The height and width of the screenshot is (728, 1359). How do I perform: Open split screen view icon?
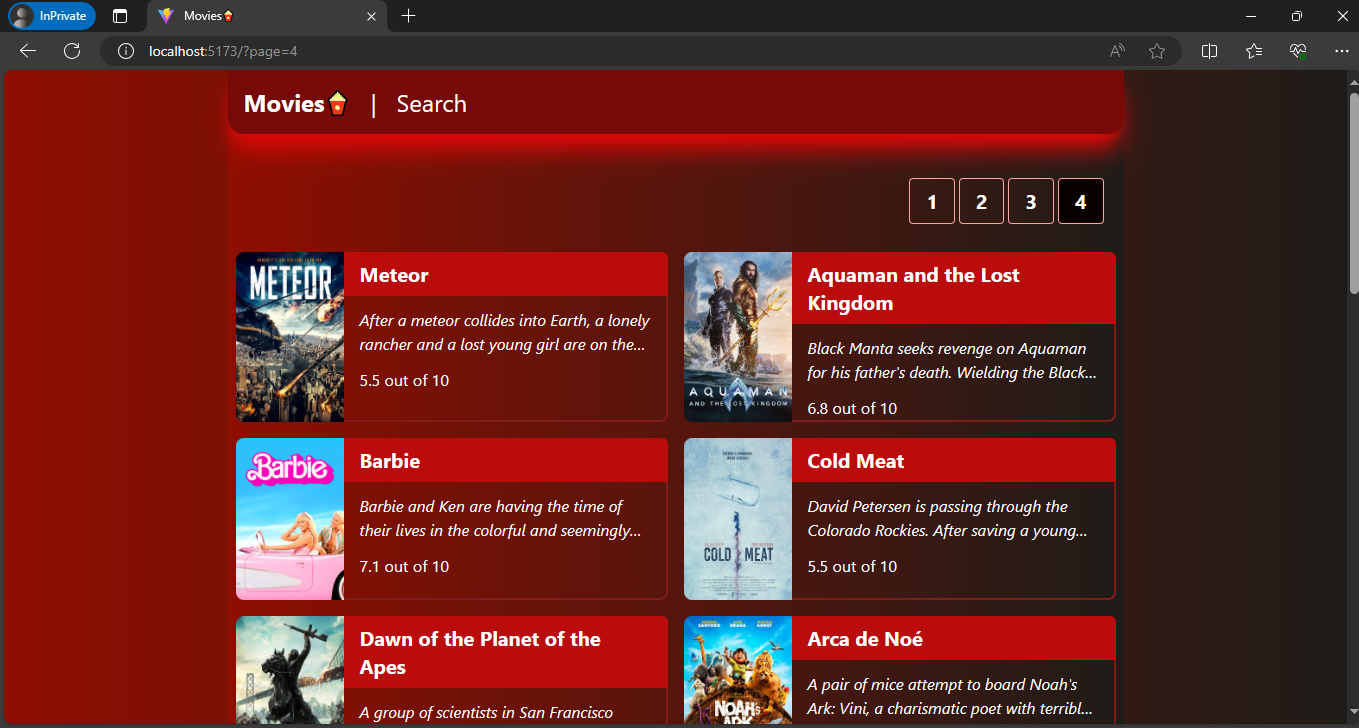1209,51
